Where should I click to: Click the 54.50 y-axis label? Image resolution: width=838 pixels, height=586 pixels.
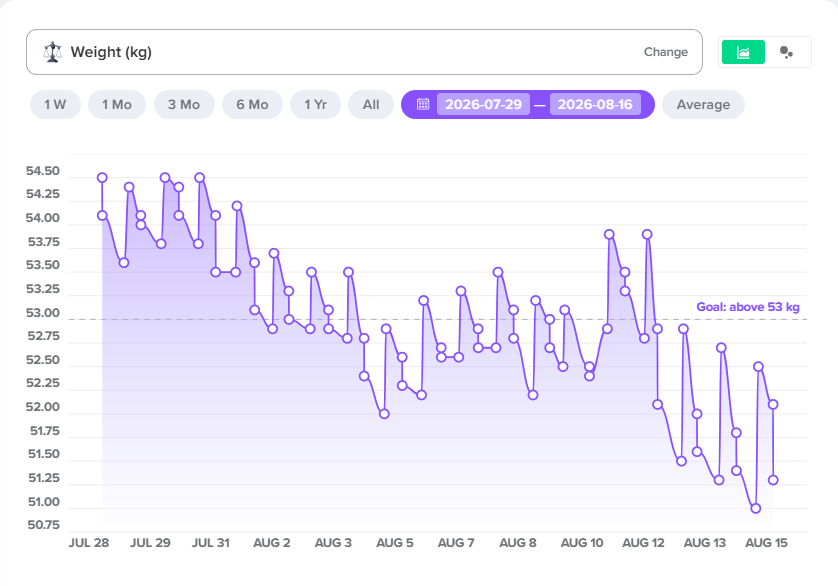tap(43, 171)
